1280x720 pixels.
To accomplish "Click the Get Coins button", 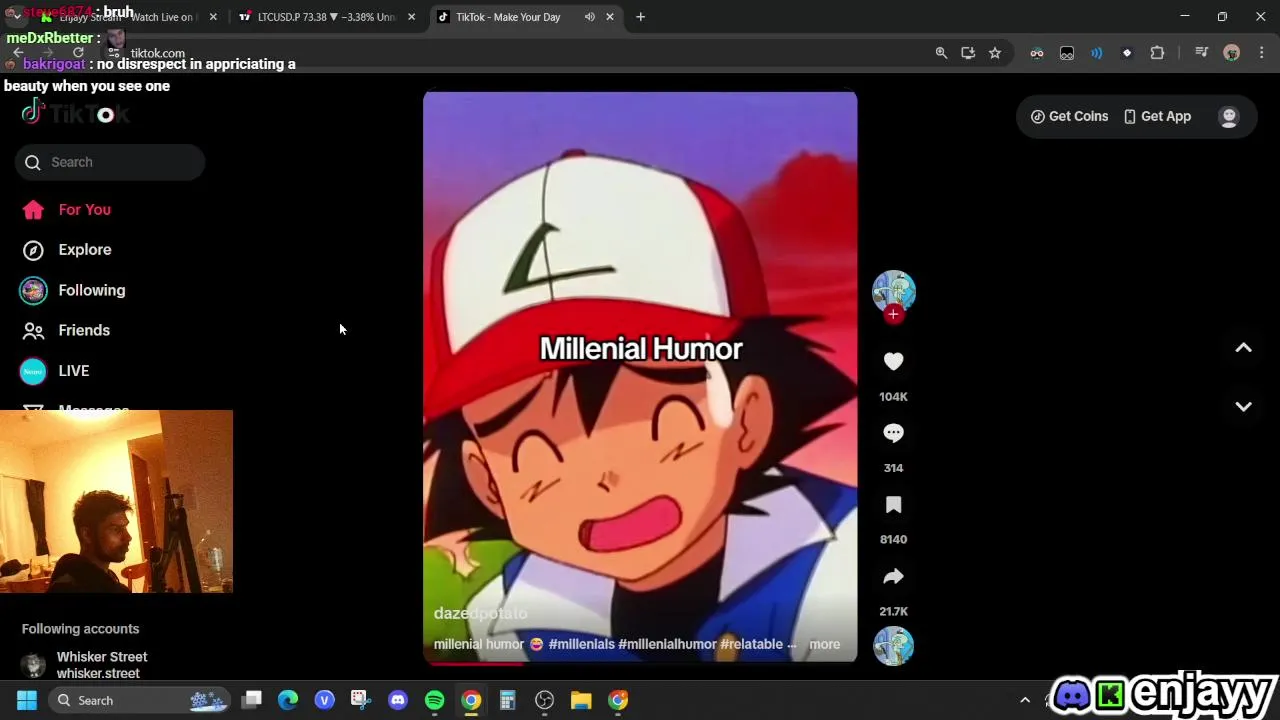I will 1069,116.
